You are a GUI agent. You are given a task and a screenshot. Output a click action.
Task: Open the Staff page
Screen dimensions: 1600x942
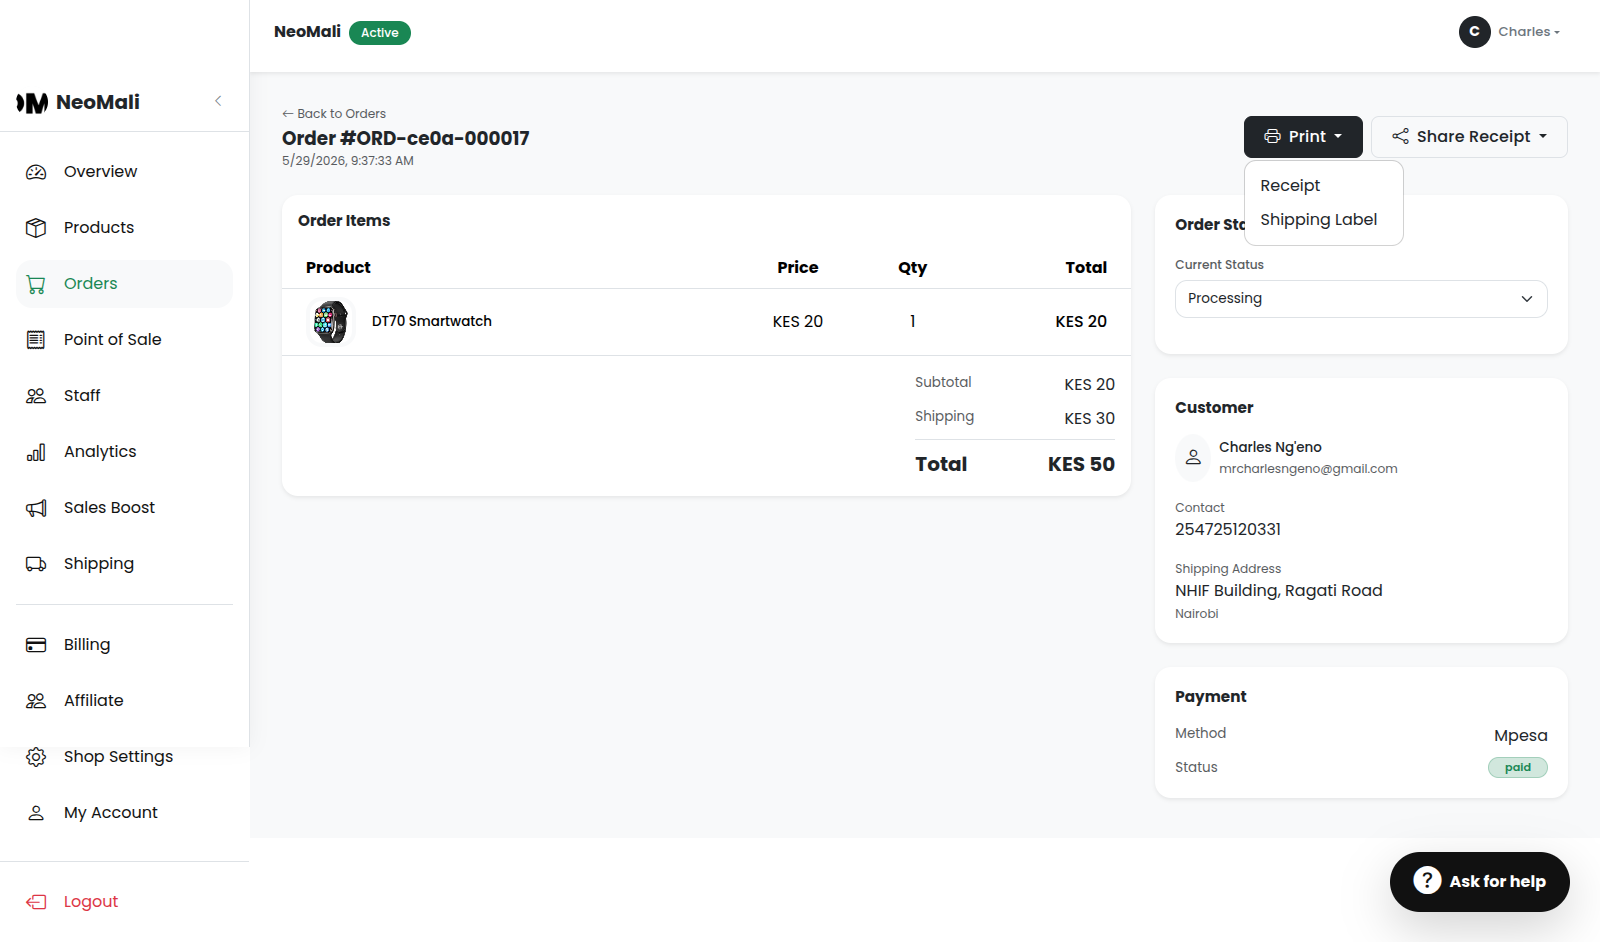pyautogui.click(x=124, y=396)
